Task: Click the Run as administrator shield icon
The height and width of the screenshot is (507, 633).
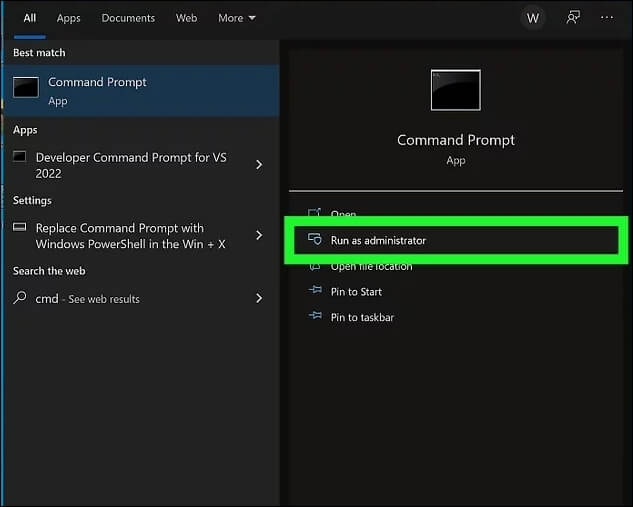Action: point(314,240)
